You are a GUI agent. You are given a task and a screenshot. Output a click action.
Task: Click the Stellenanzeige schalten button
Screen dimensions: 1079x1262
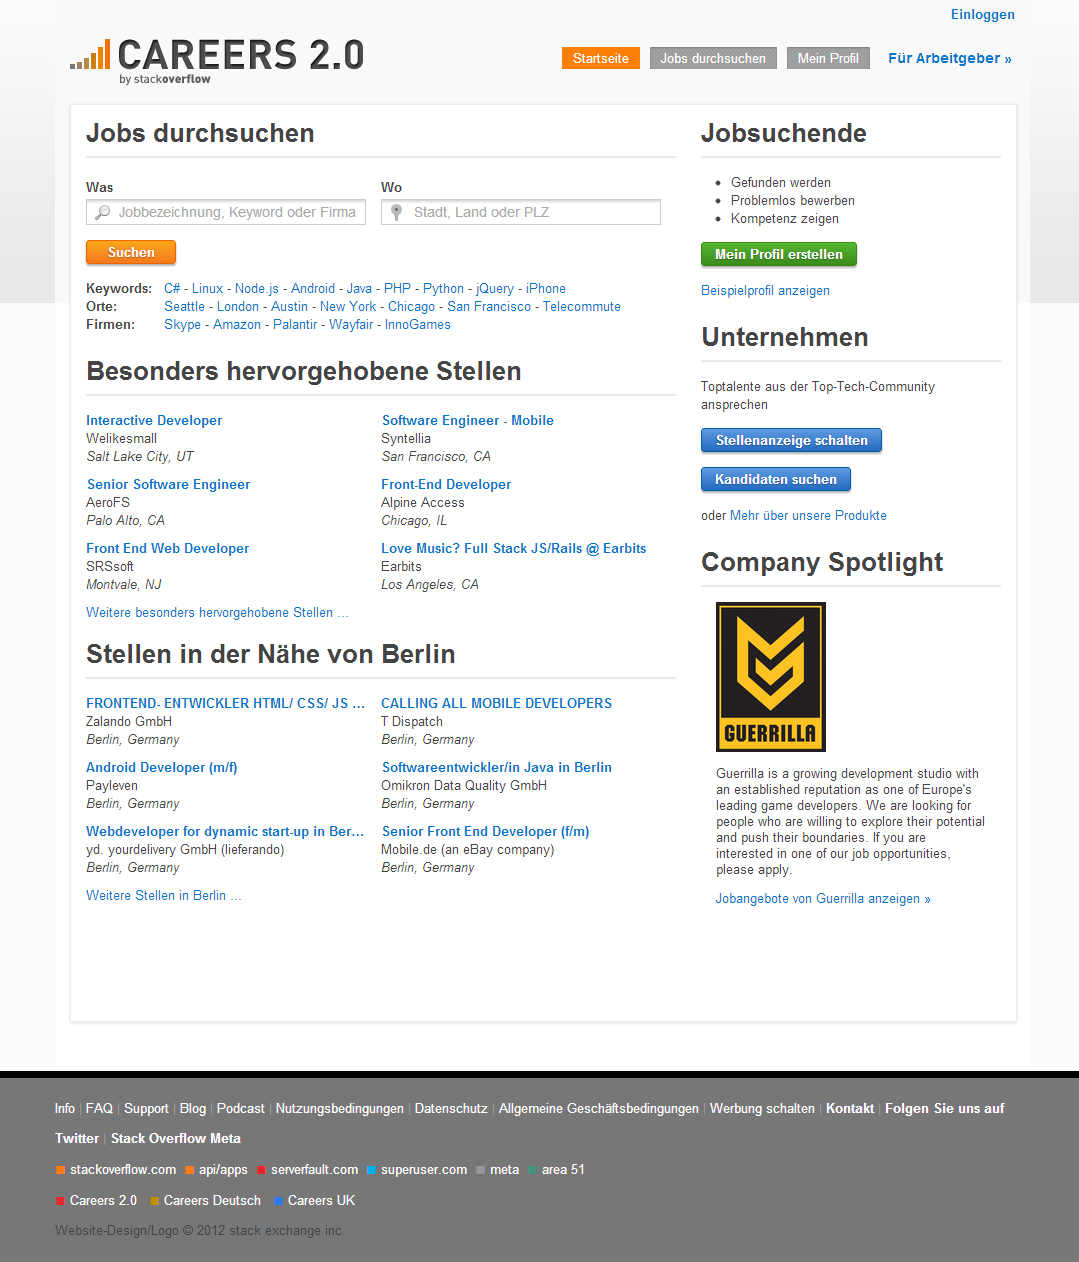792,440
